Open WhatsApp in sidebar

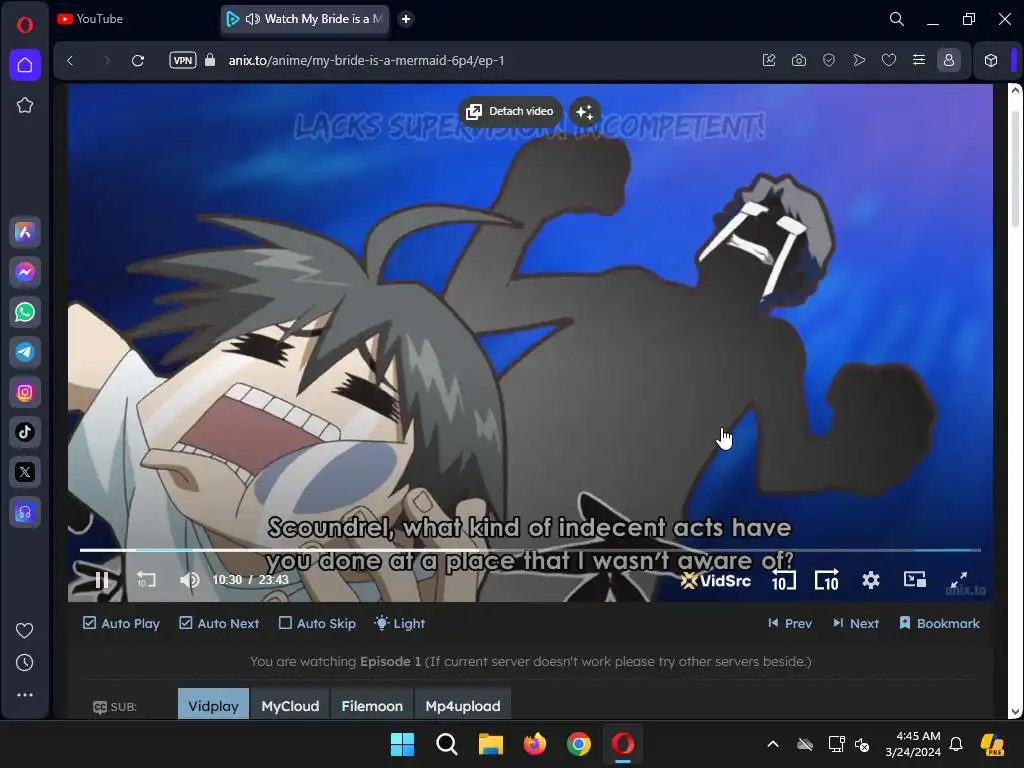tap(25, 312)
